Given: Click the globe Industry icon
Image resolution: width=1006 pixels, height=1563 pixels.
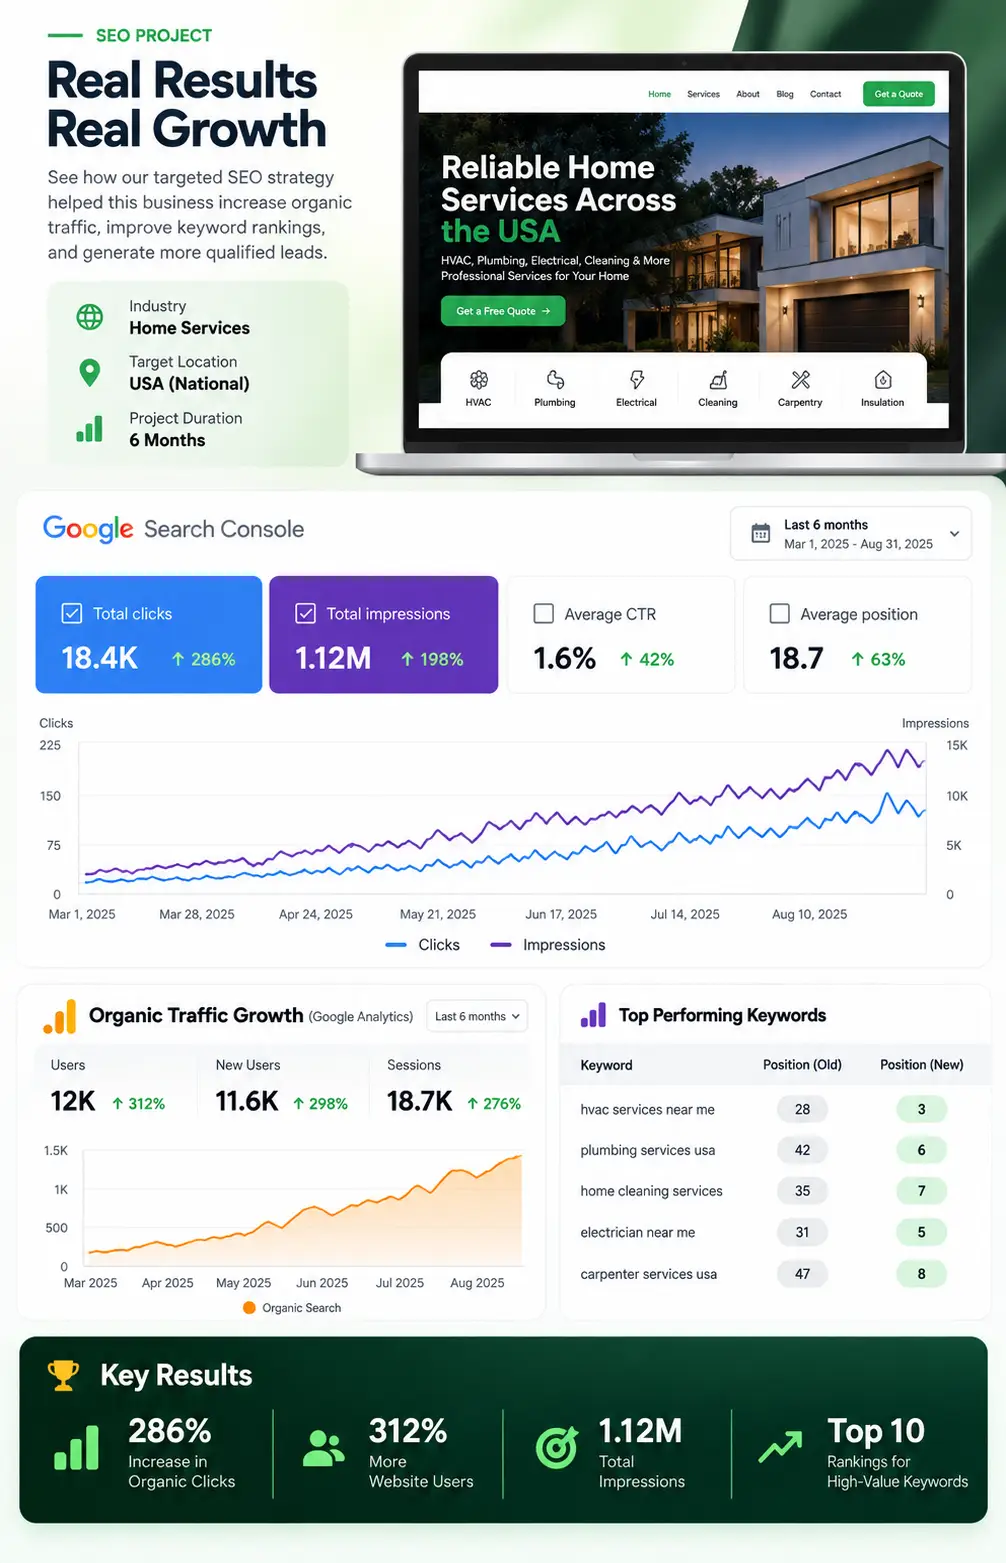Looking at the screenshot, I should [90, 317].
